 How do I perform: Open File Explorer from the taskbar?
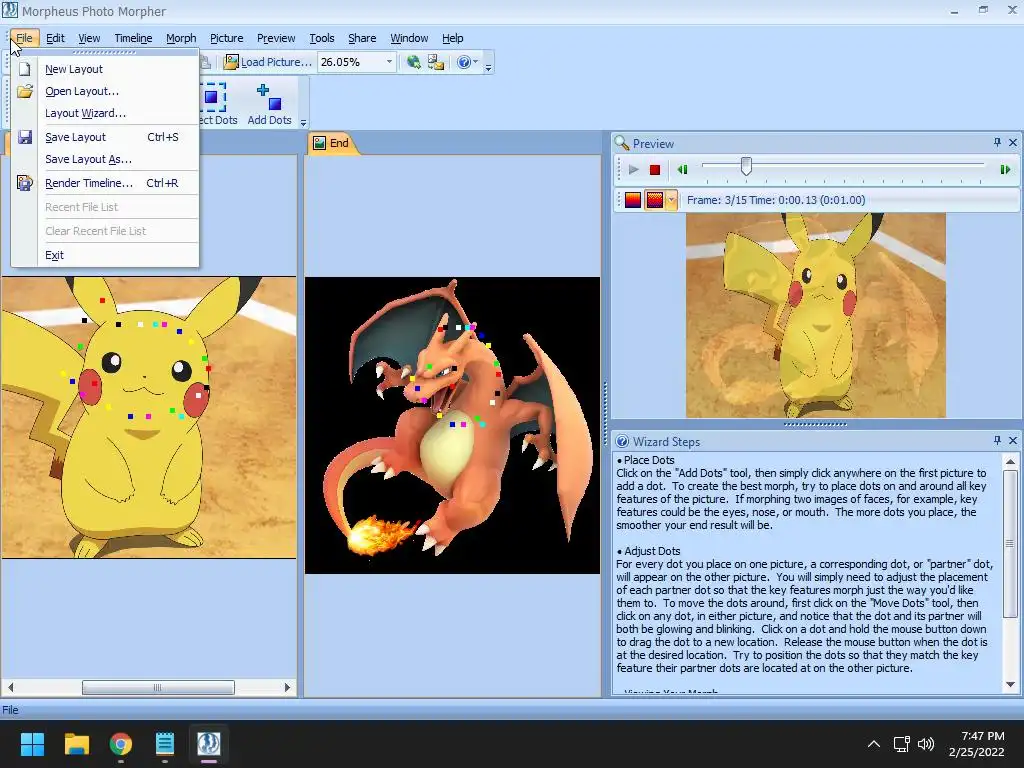(x=76, y=744)
